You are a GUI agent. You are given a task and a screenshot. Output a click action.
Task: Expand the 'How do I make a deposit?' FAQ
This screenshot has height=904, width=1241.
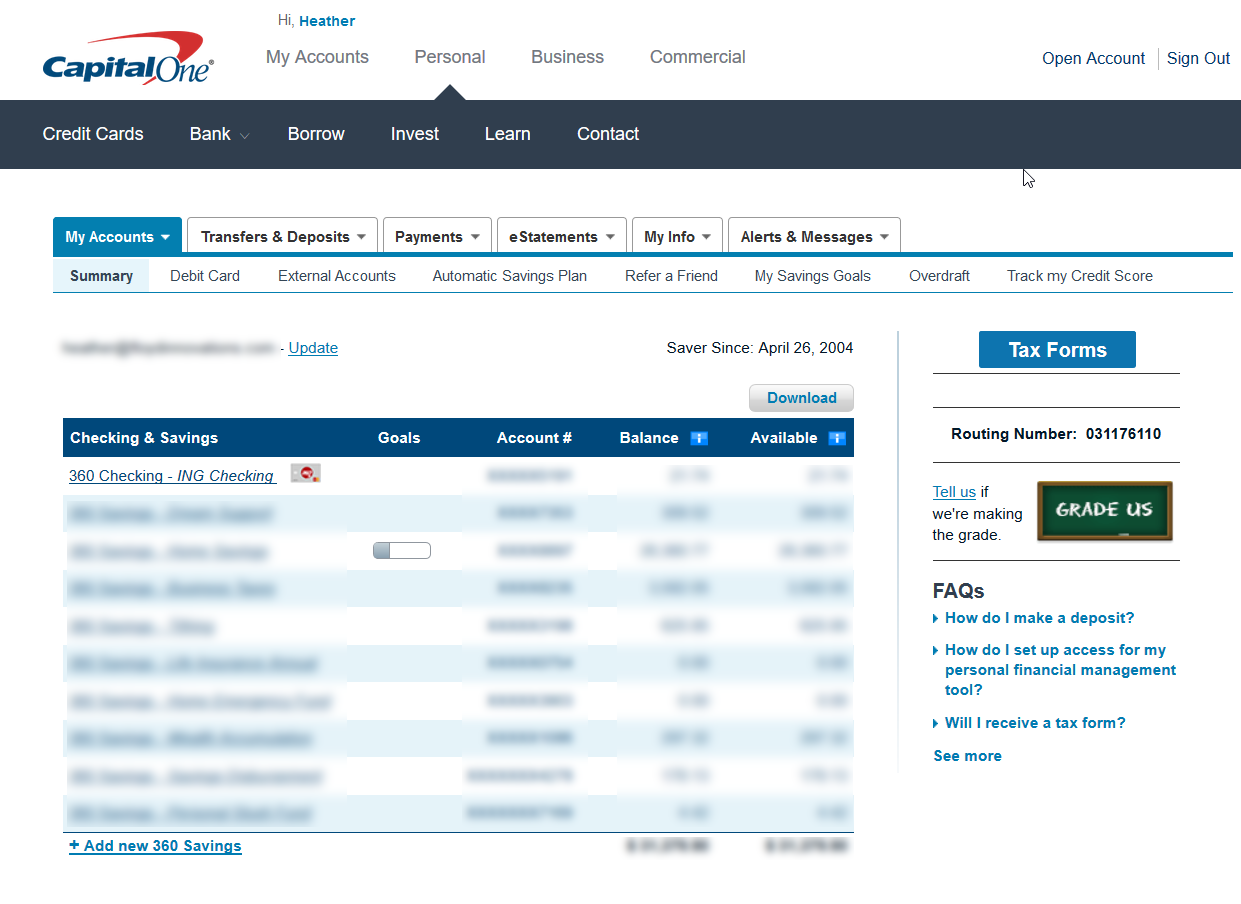click(1040, 618)
